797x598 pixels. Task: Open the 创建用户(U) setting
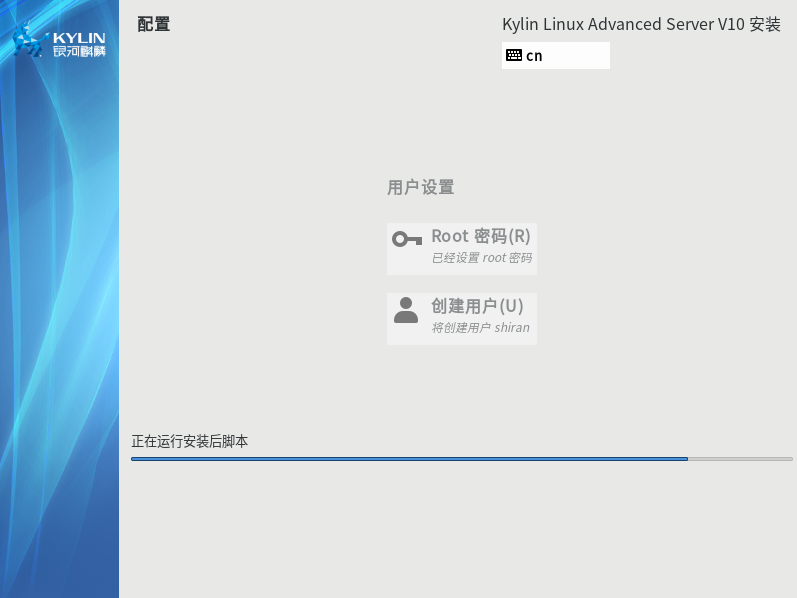(x=477, y=306)
